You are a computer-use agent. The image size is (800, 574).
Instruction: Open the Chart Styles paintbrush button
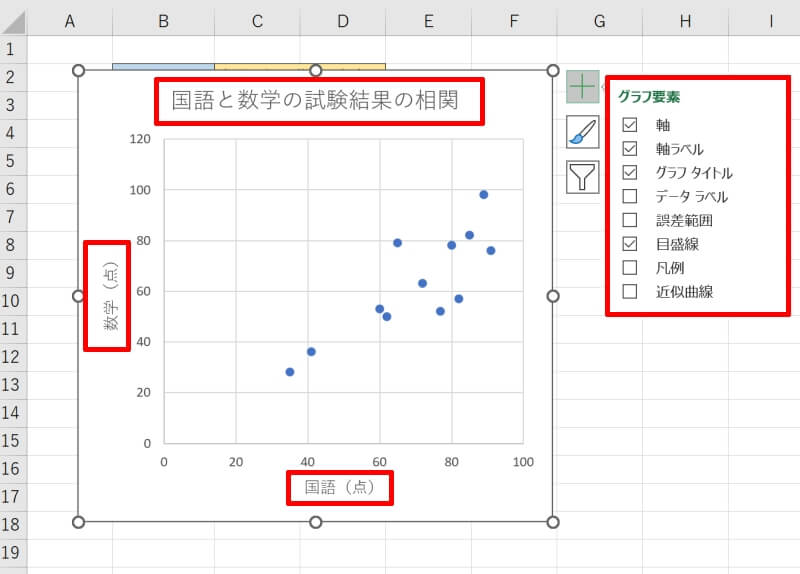pyautogui.click(x=583, y=132)
